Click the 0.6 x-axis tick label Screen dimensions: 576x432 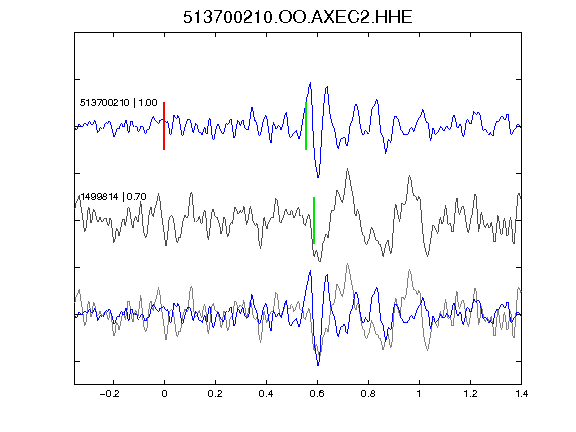pos(317,394)
